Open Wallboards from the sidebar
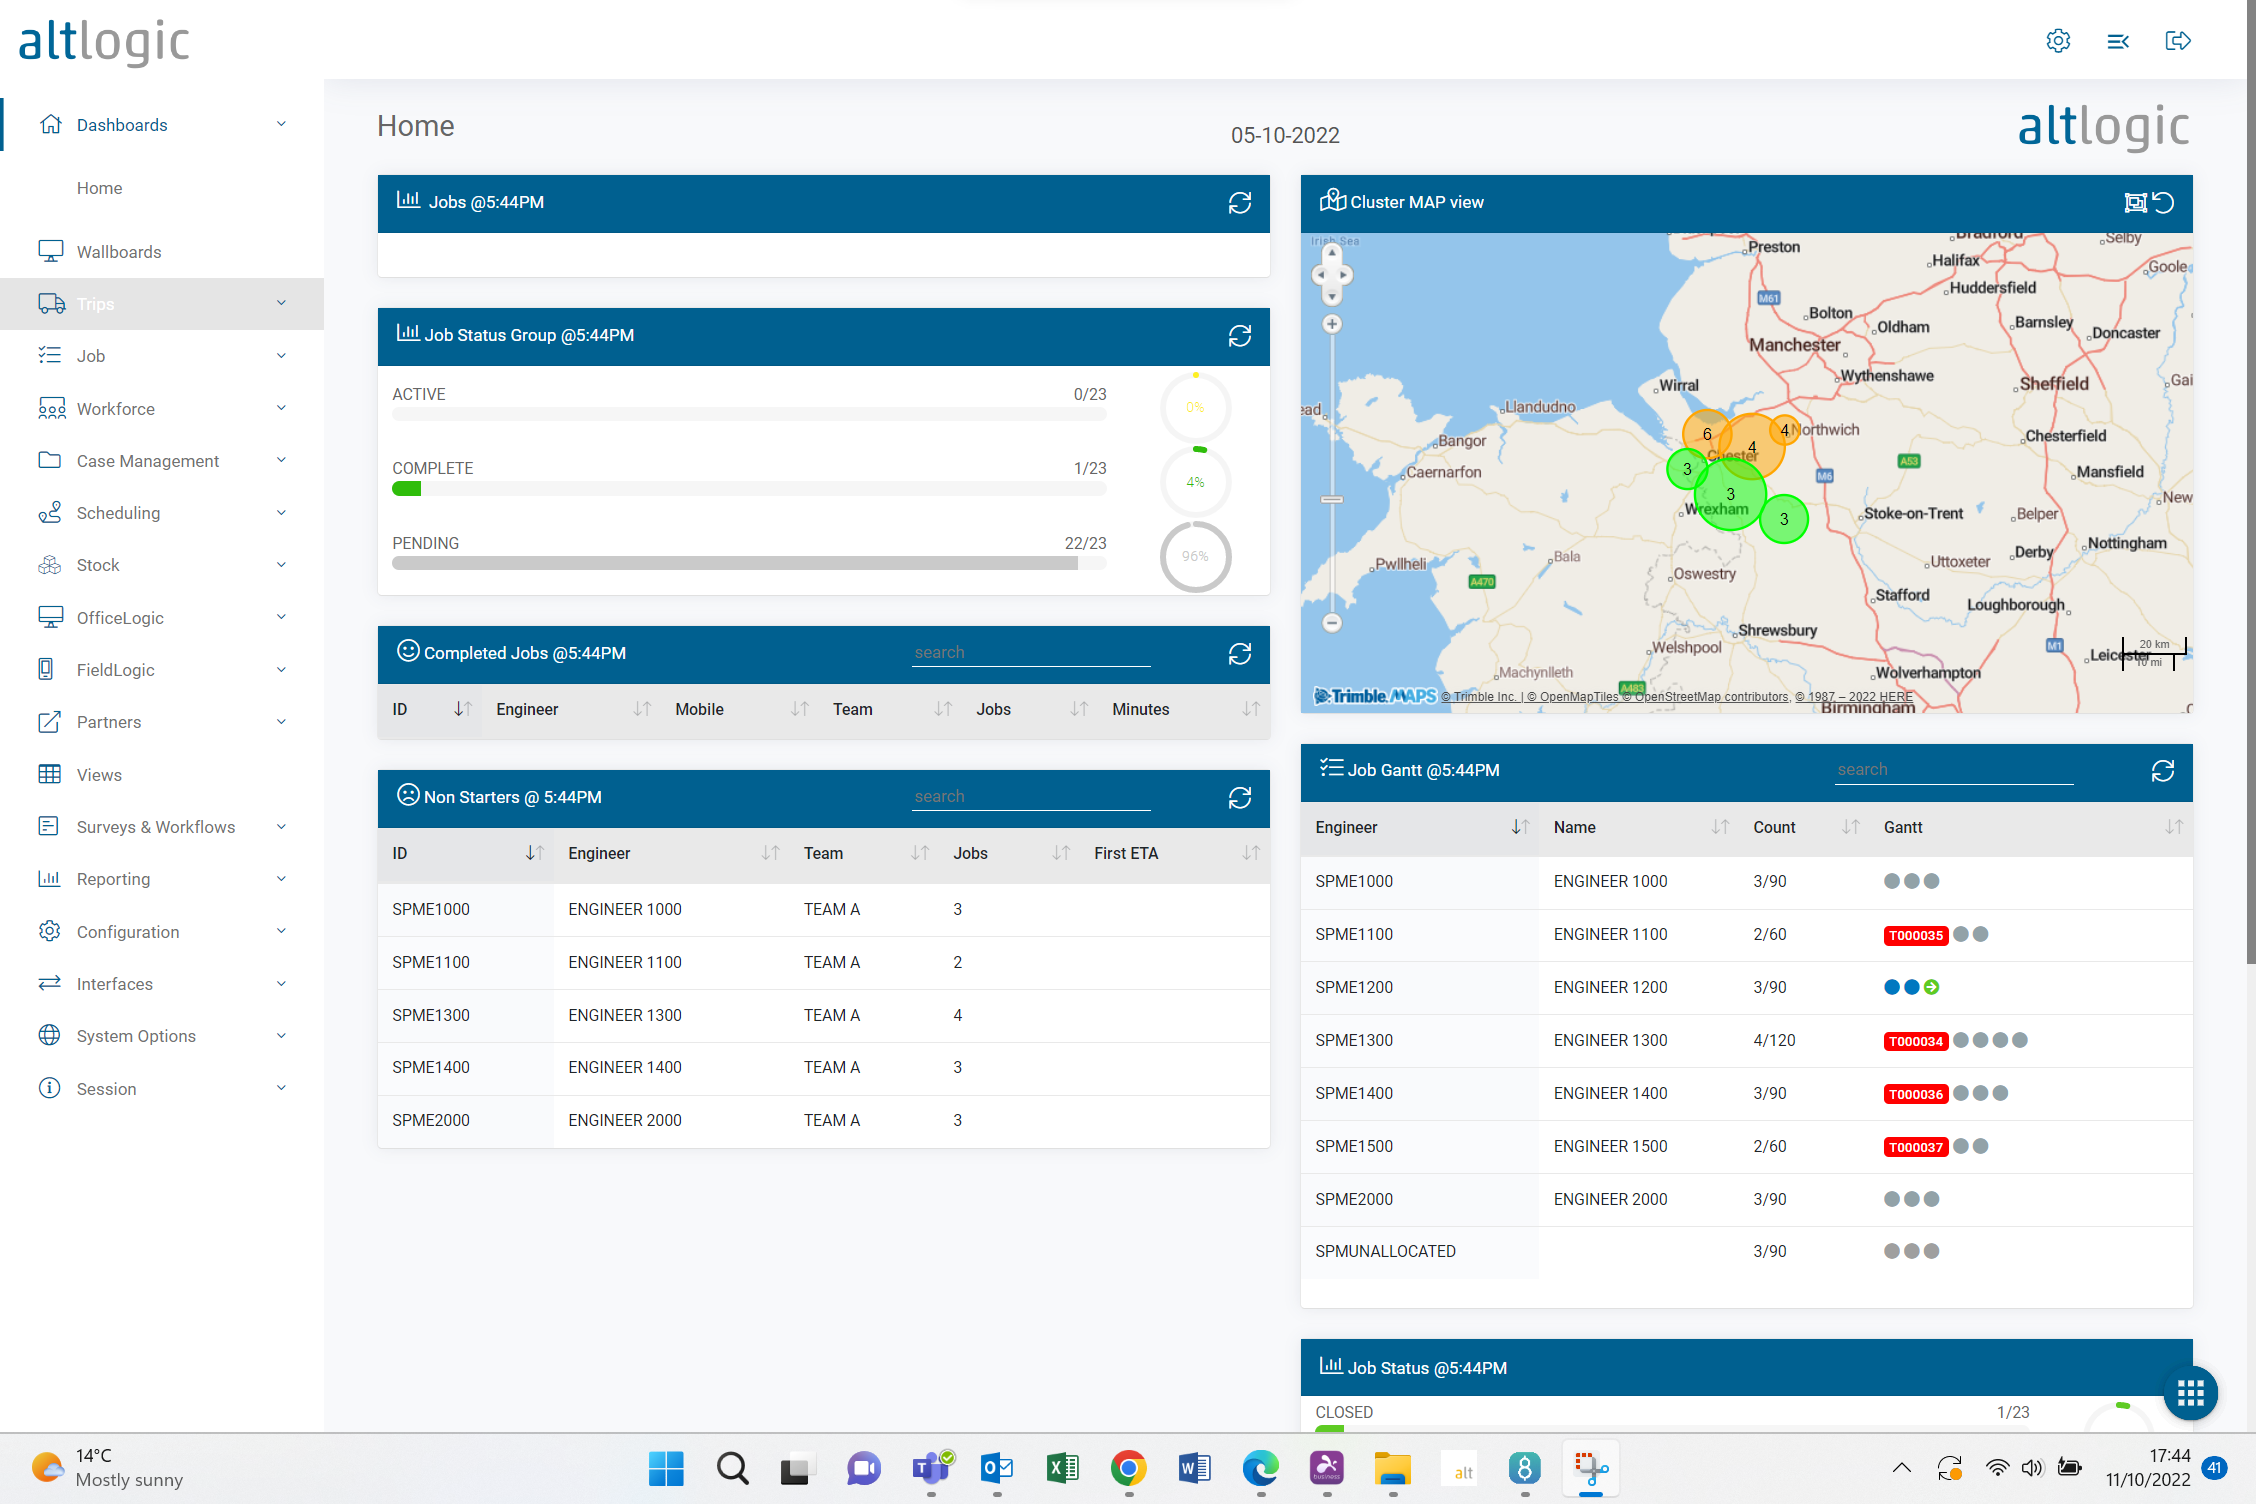 click(119, 252)
